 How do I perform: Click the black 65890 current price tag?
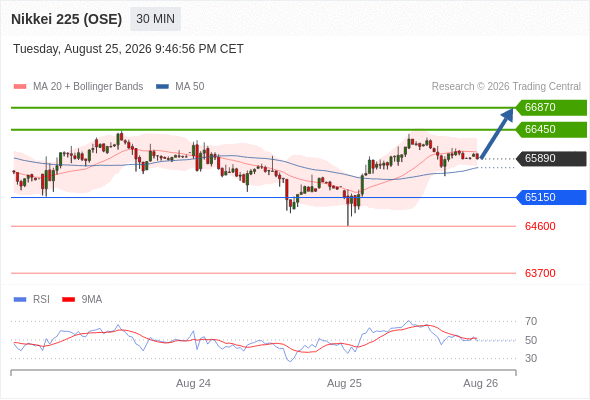[x=551, y=158]
